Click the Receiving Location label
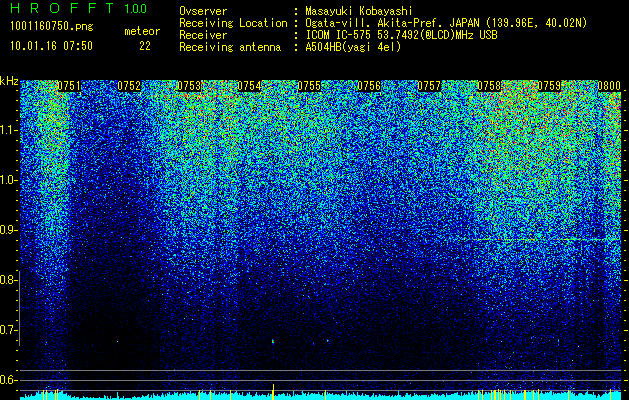 233,23
